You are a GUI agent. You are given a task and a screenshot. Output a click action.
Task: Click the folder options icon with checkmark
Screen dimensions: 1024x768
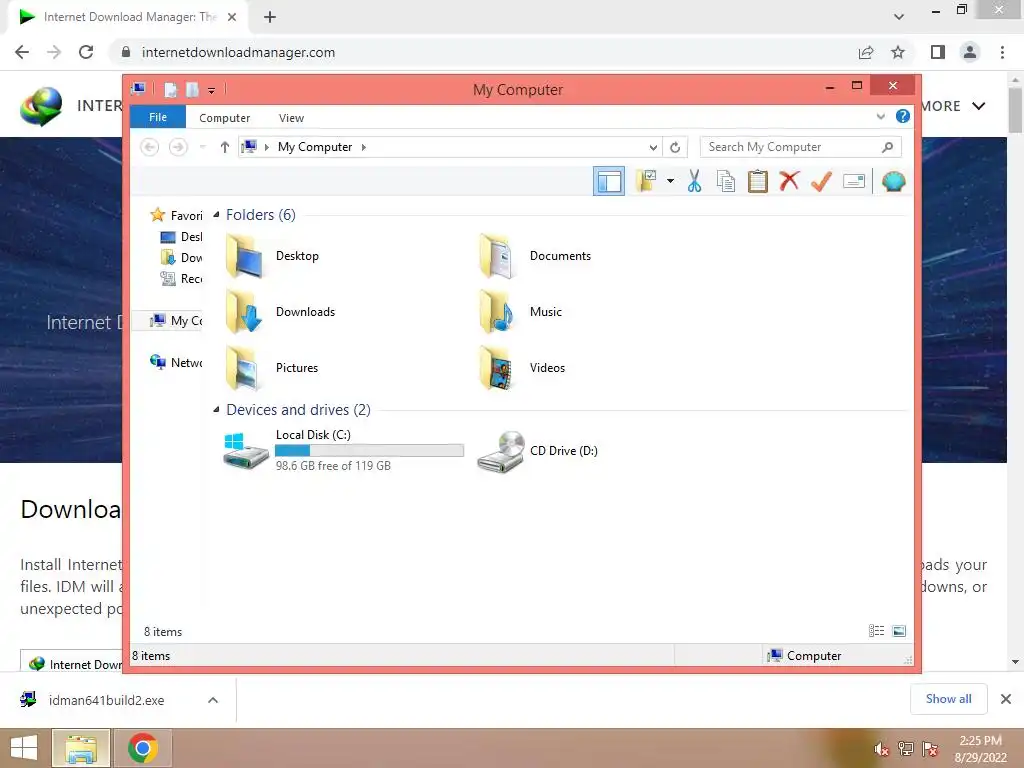coord(646,181)
